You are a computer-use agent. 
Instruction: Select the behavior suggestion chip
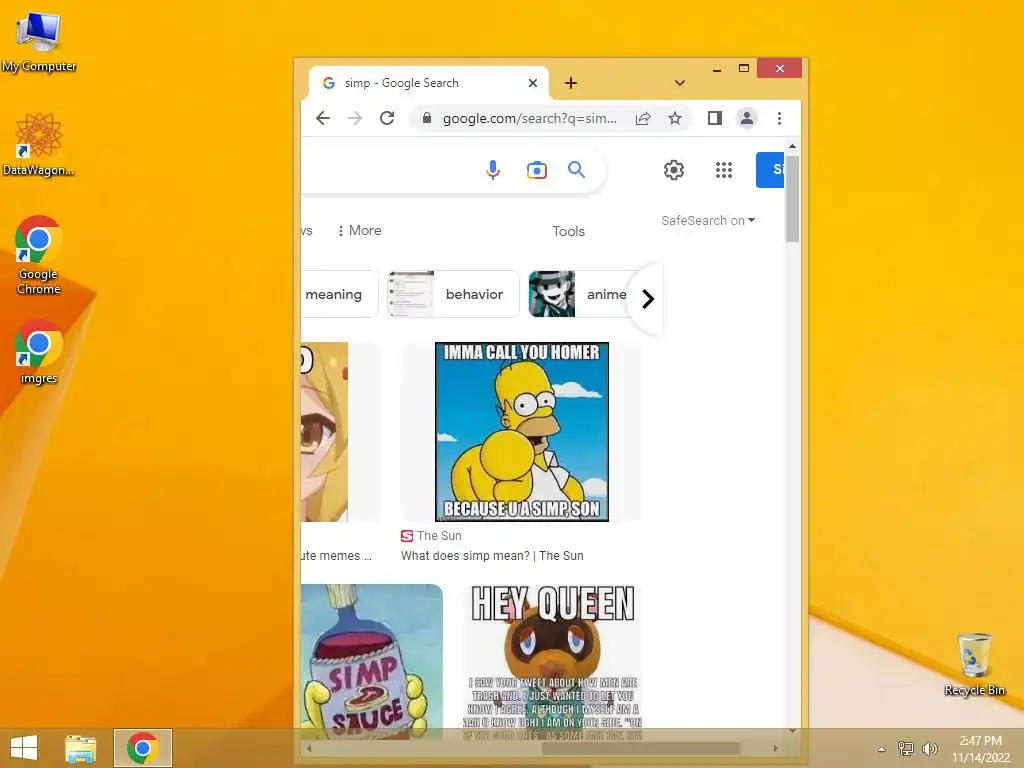(453, 294)
